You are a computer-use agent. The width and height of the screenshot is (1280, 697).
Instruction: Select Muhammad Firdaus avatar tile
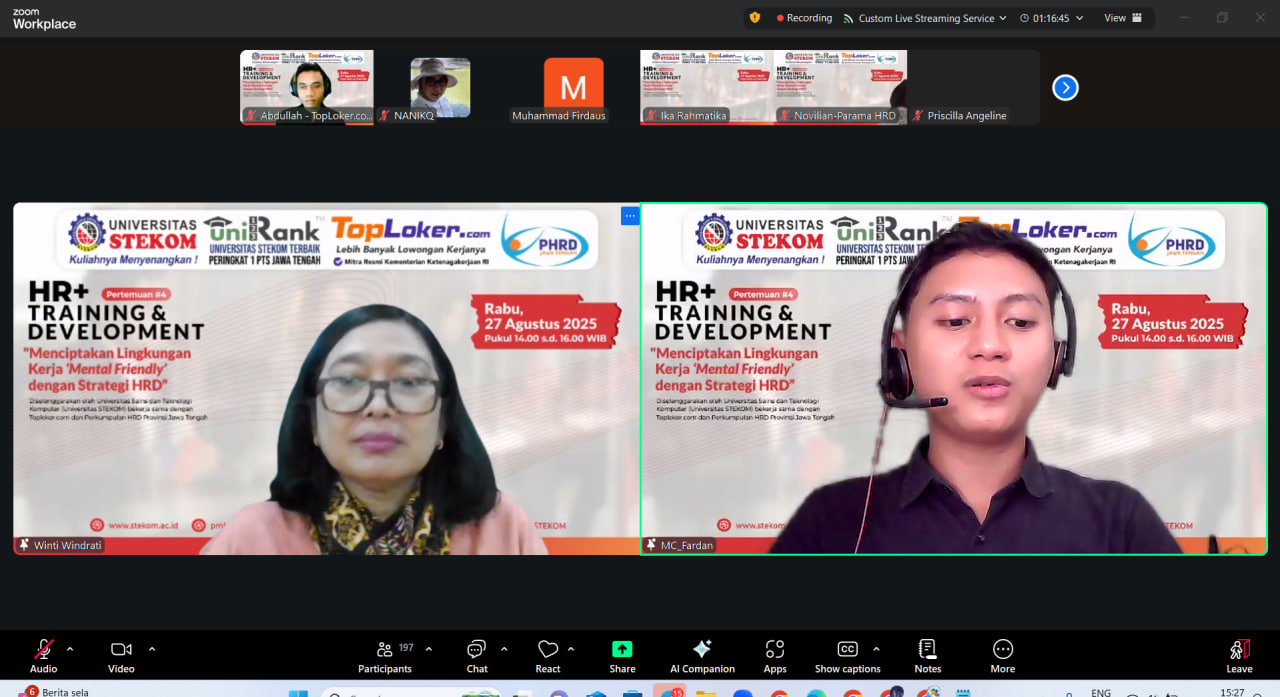point(573,87)
